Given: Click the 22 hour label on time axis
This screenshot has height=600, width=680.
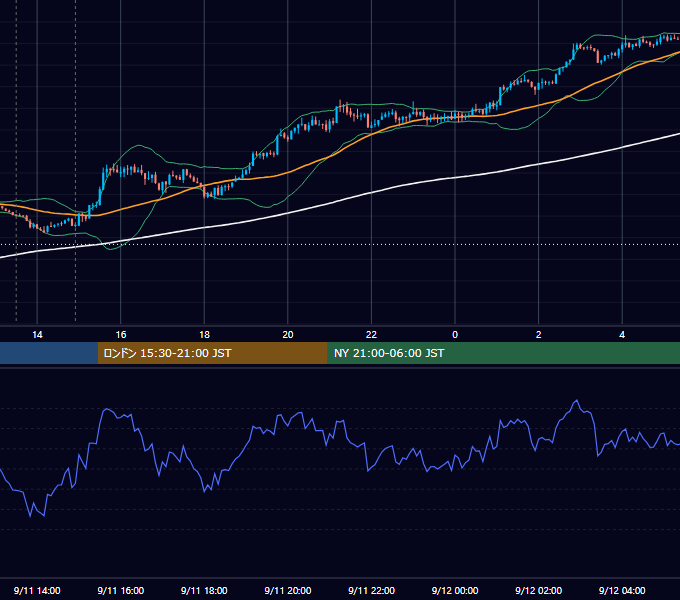Looking at the screenshot, I should 371,335.
